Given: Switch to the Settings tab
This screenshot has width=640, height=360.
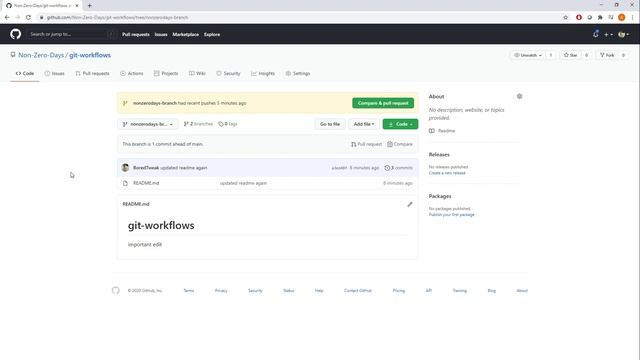Looking at the screenshot, I should [298, 73].
